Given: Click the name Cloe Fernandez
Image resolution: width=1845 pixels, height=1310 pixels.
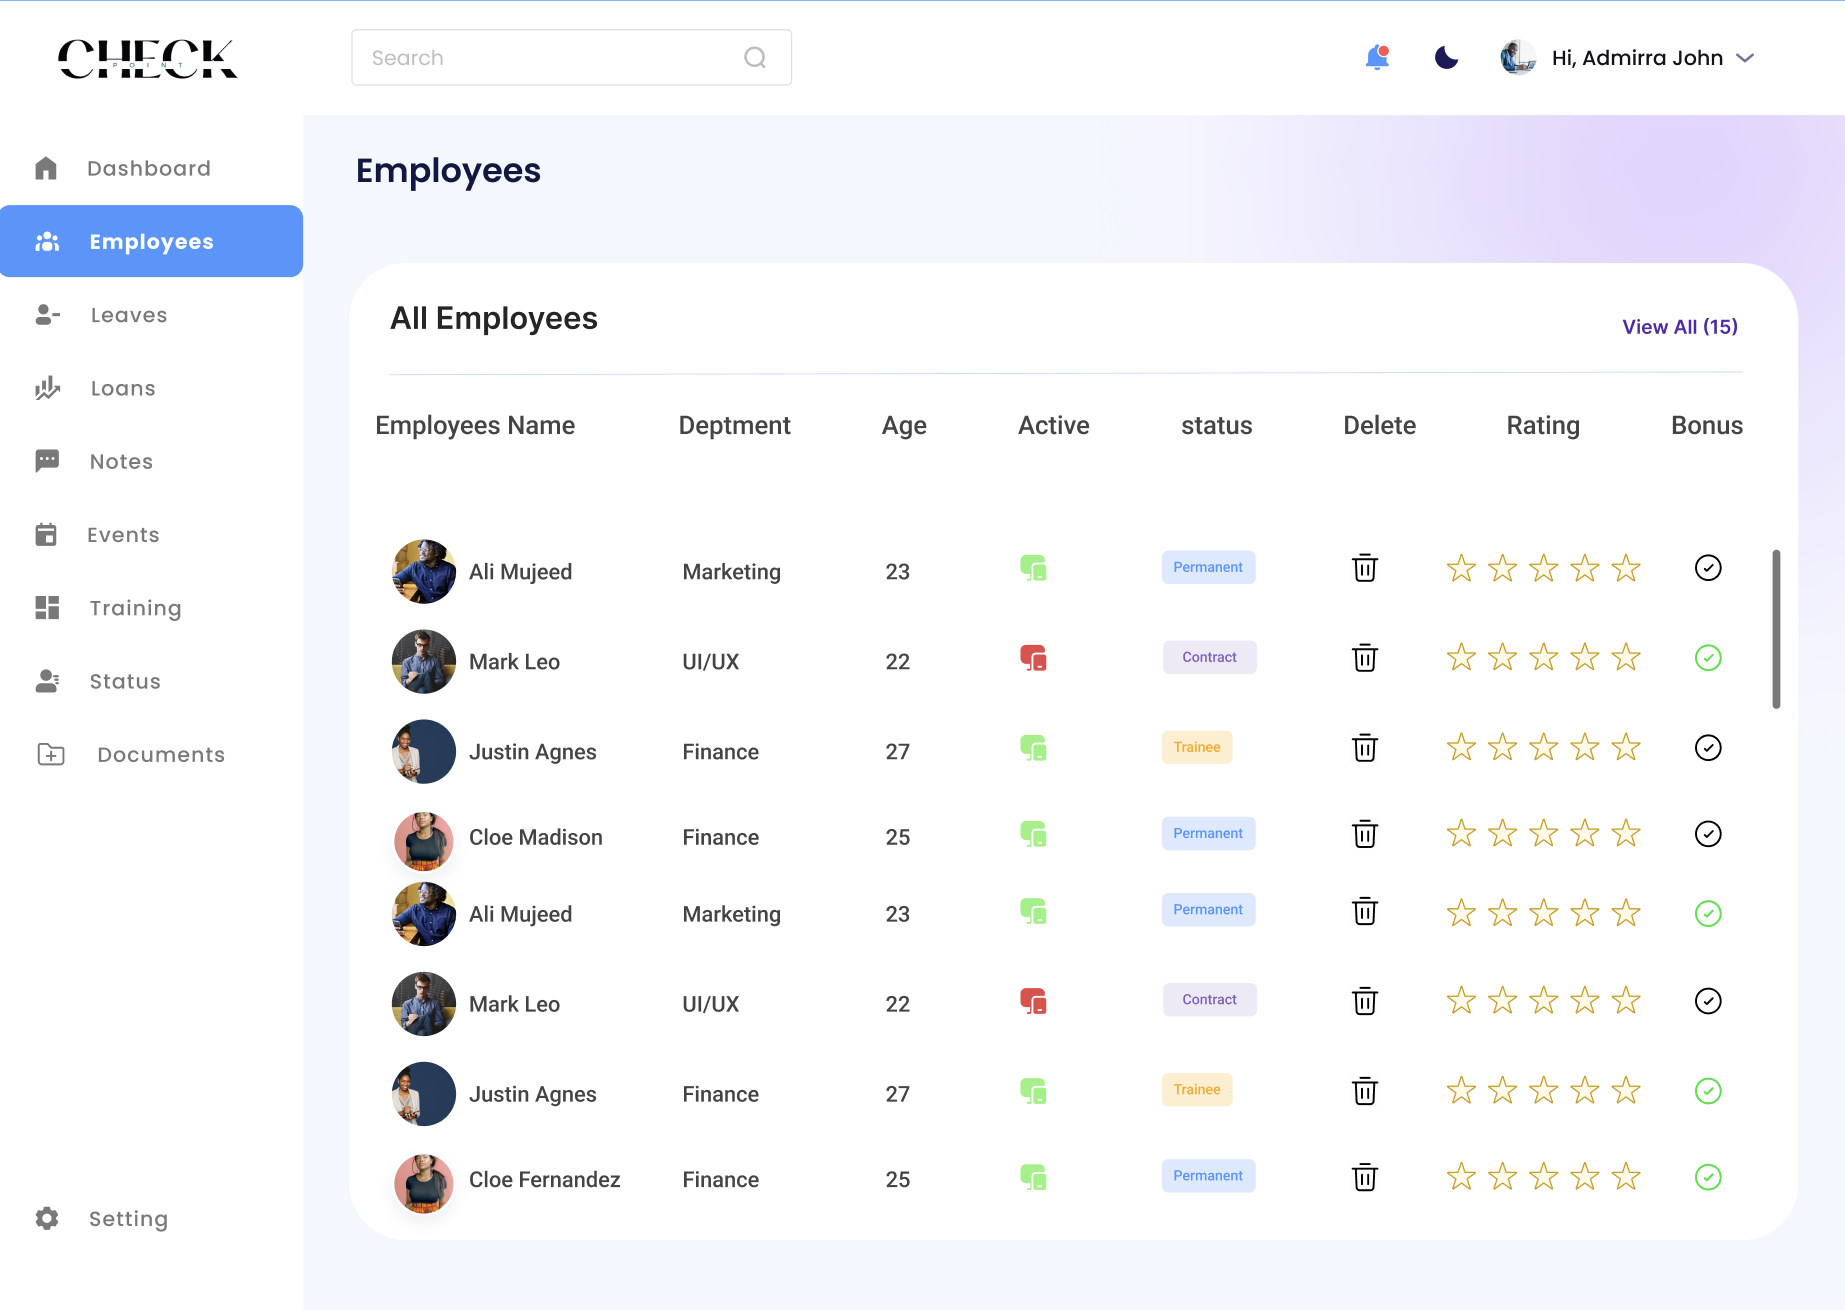Looking at the screenshot, I should point(545,1180).
